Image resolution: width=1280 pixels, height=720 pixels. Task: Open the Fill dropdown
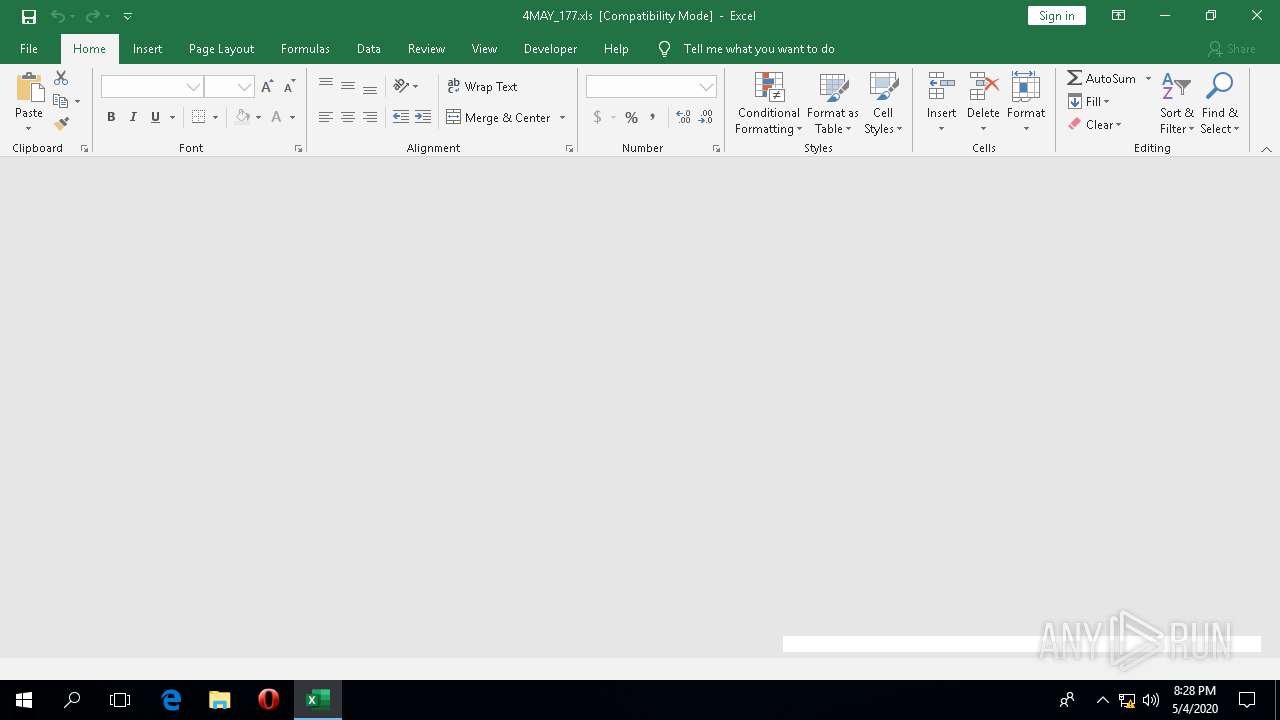1089,101
